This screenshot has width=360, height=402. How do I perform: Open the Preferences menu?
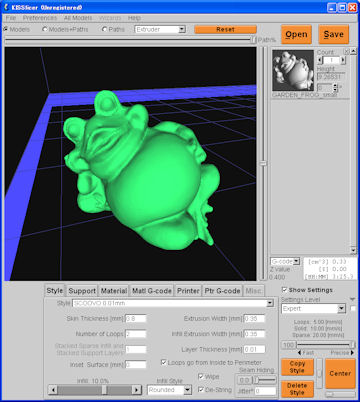tap(40, 18)
